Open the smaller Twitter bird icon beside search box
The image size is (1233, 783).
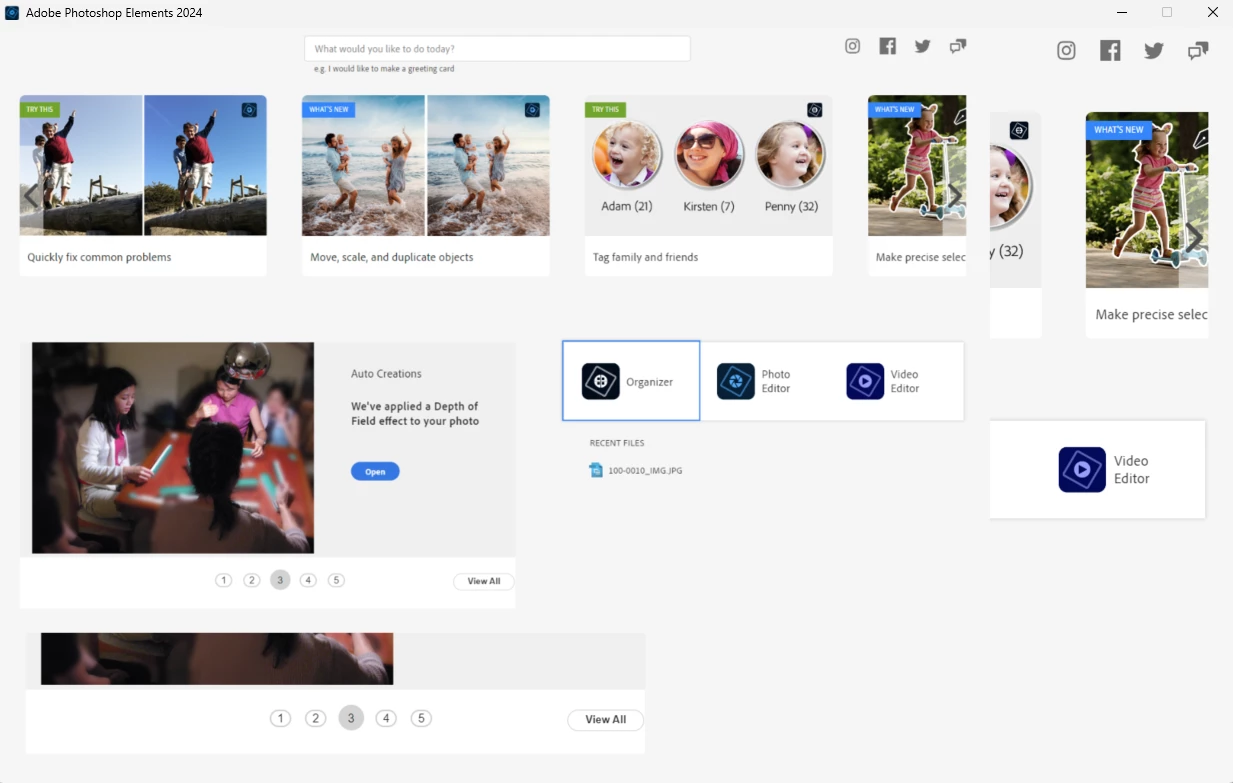click(x=922, y=46)
